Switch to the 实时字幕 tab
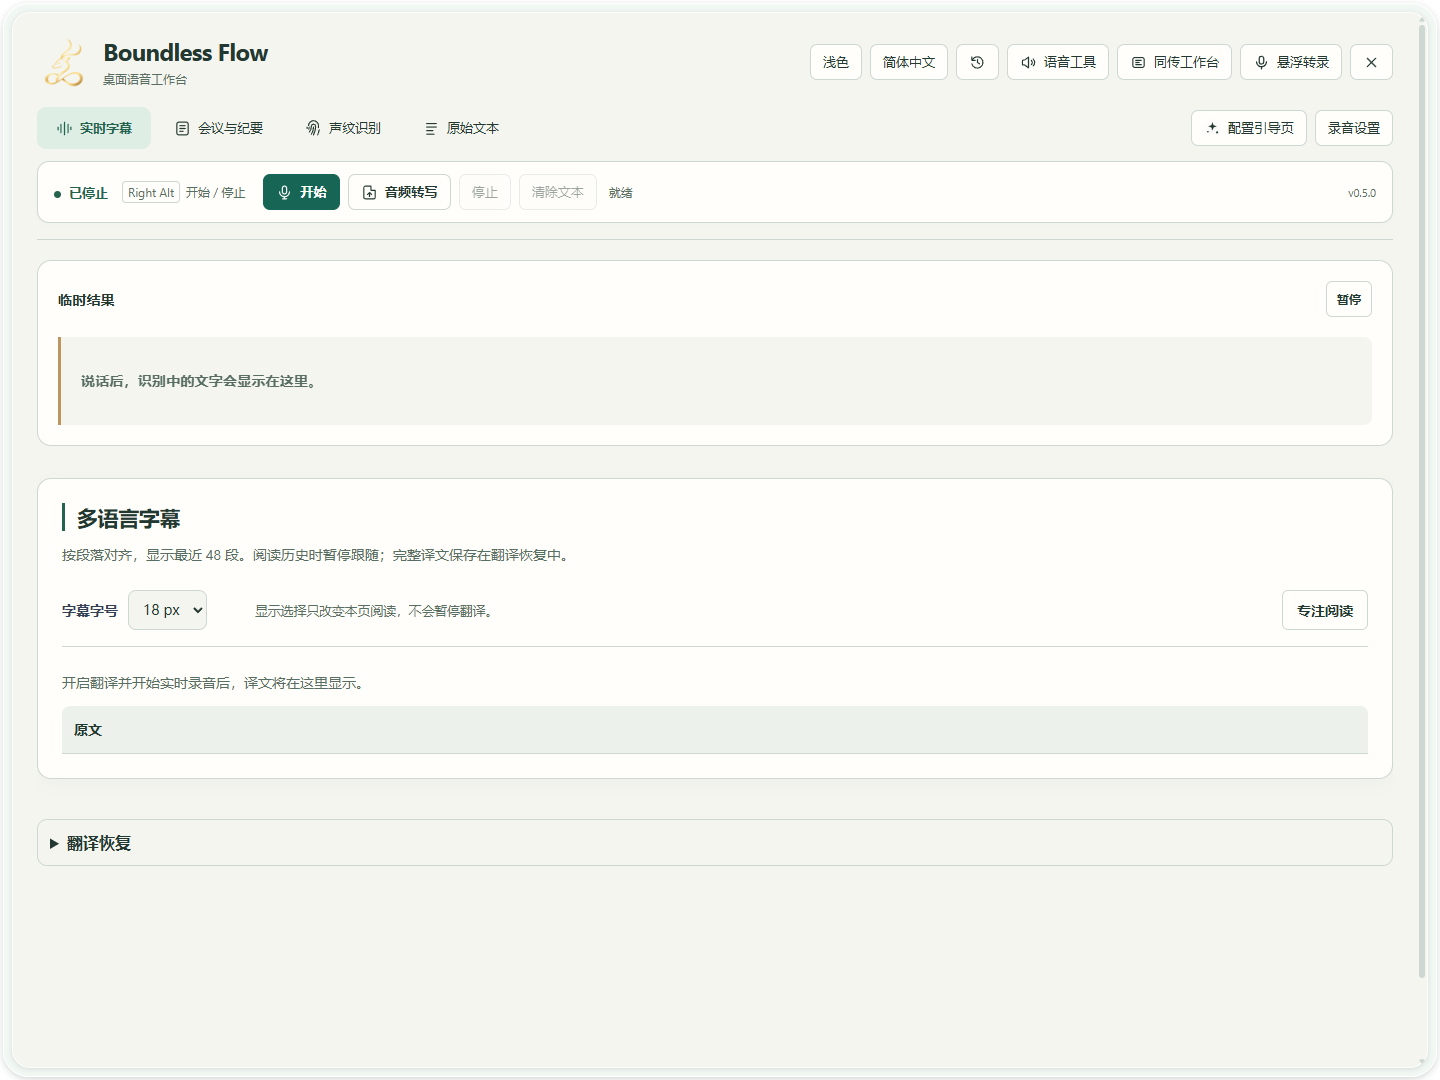Image resolution: width=1440 pixels, height=1080 pixels. tap(94, 128)
